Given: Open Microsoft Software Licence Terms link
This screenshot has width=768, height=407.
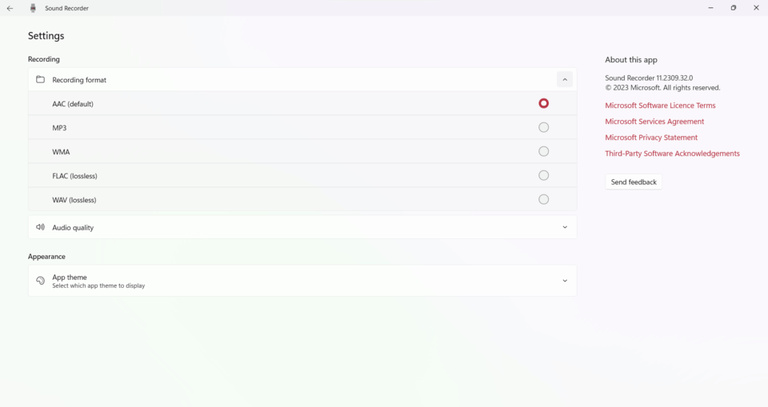Looking at the screenshot, I should pos(660,105).
